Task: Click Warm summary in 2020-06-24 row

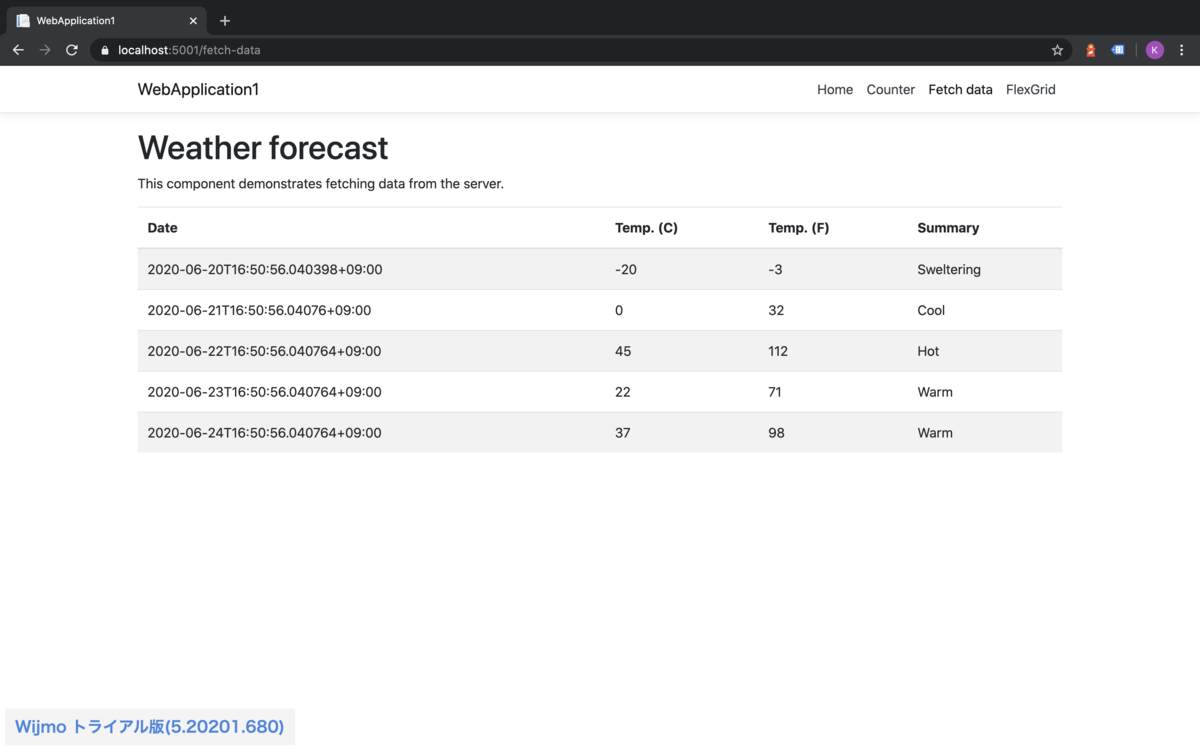Action: (x=984, y=433)
